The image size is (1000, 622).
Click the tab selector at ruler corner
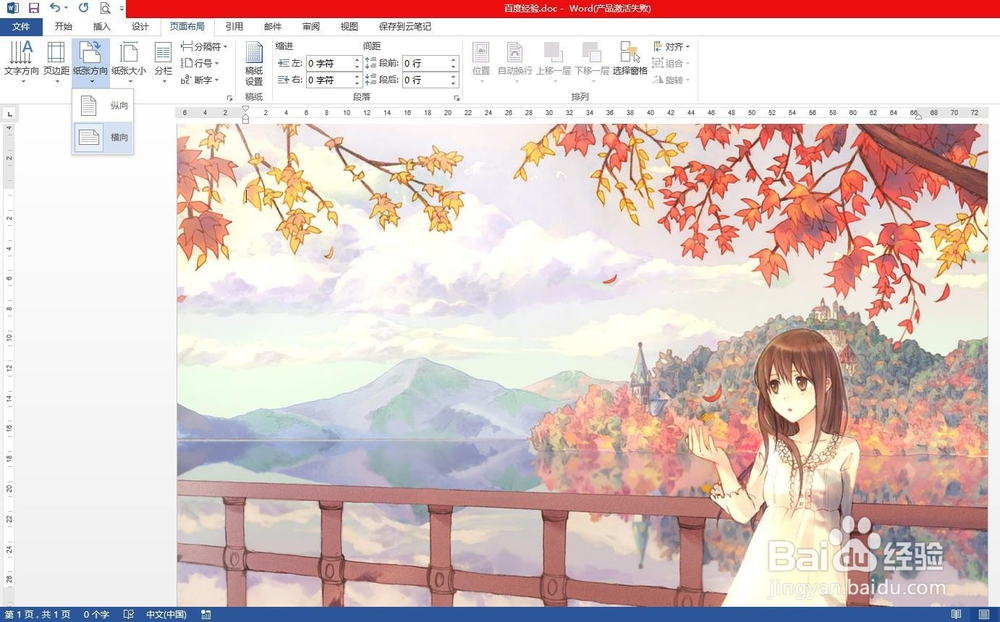(10, 114)
